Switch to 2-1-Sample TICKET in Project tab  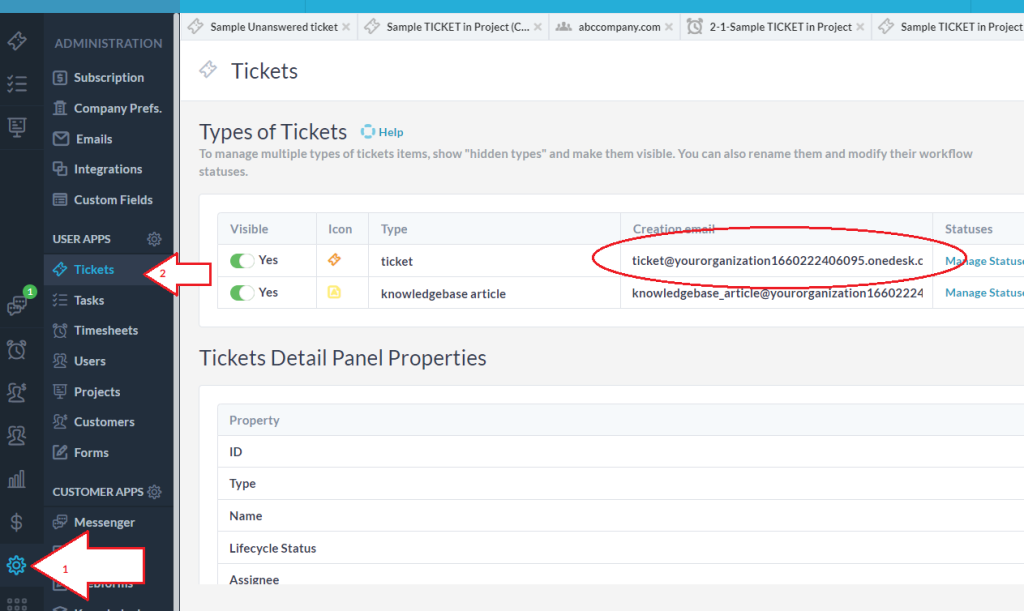pyautogui.click(x=778, y=27)
